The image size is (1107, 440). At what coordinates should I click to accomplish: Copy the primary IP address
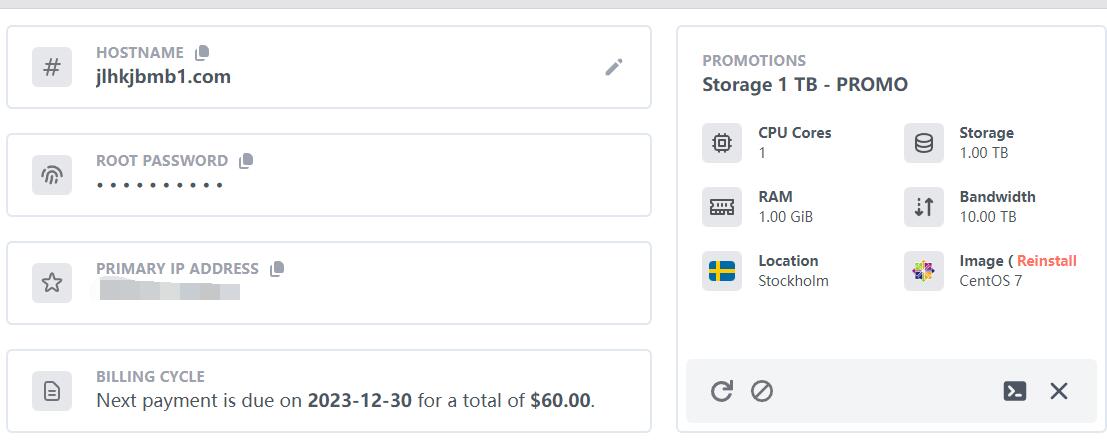277,268
